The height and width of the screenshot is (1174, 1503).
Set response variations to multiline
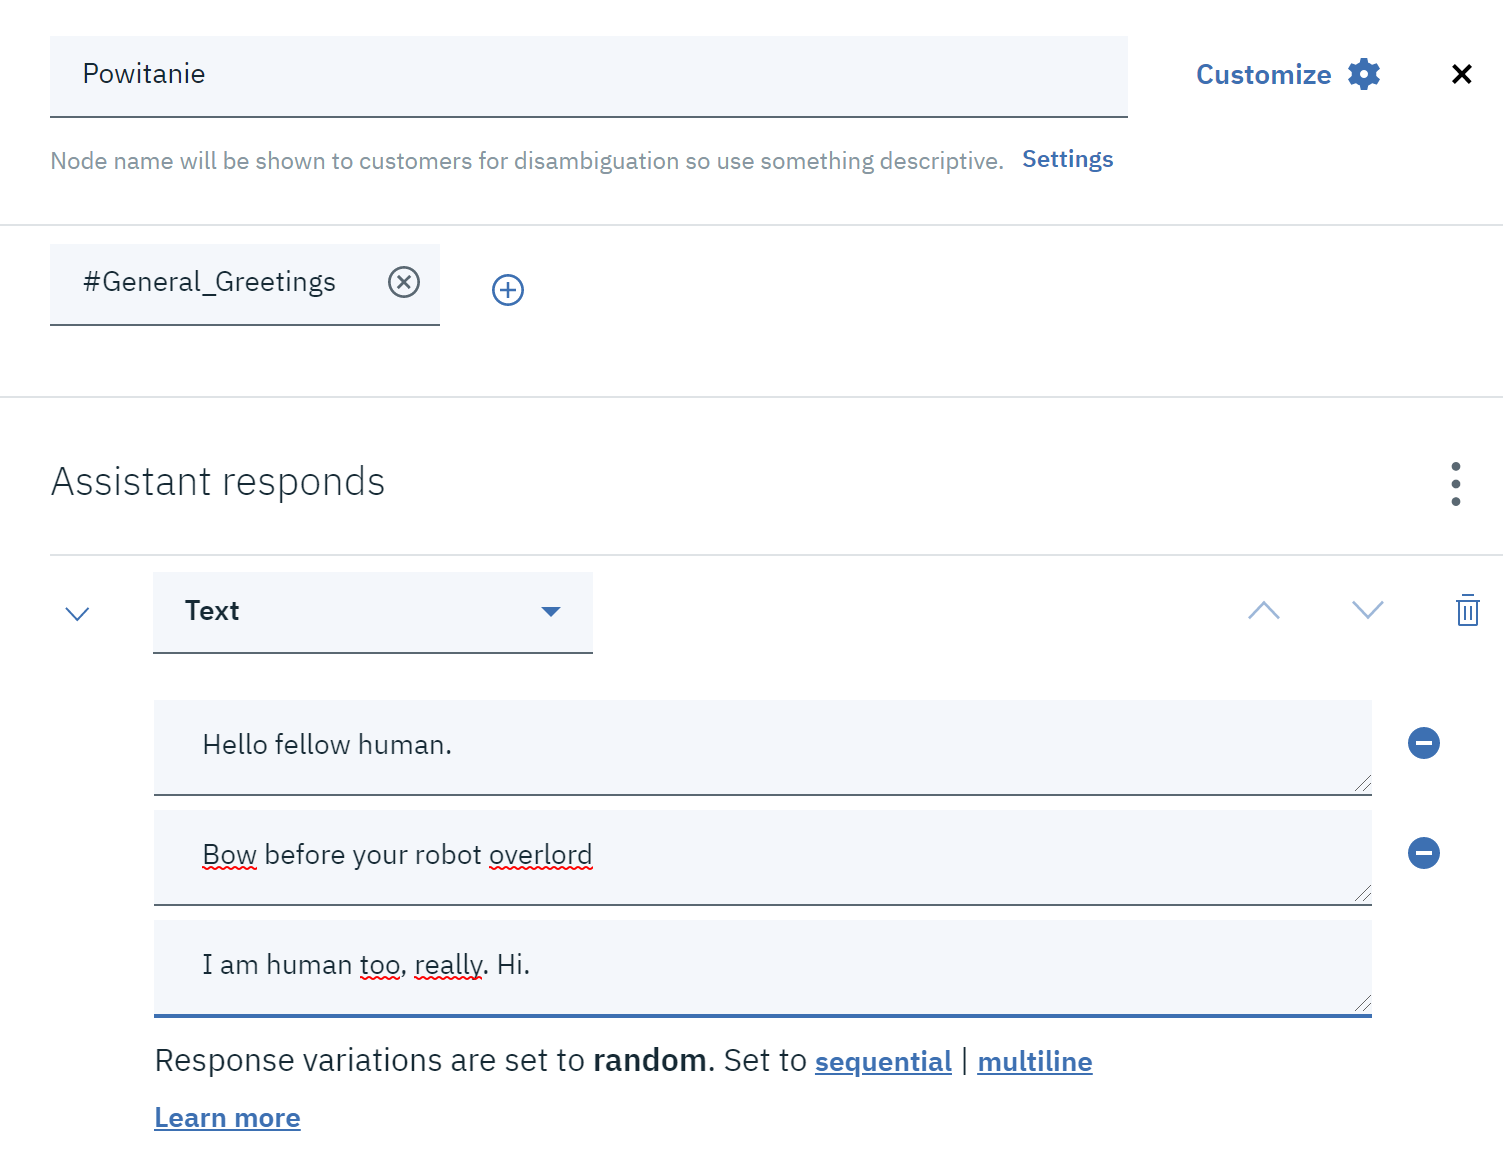1035,1061
